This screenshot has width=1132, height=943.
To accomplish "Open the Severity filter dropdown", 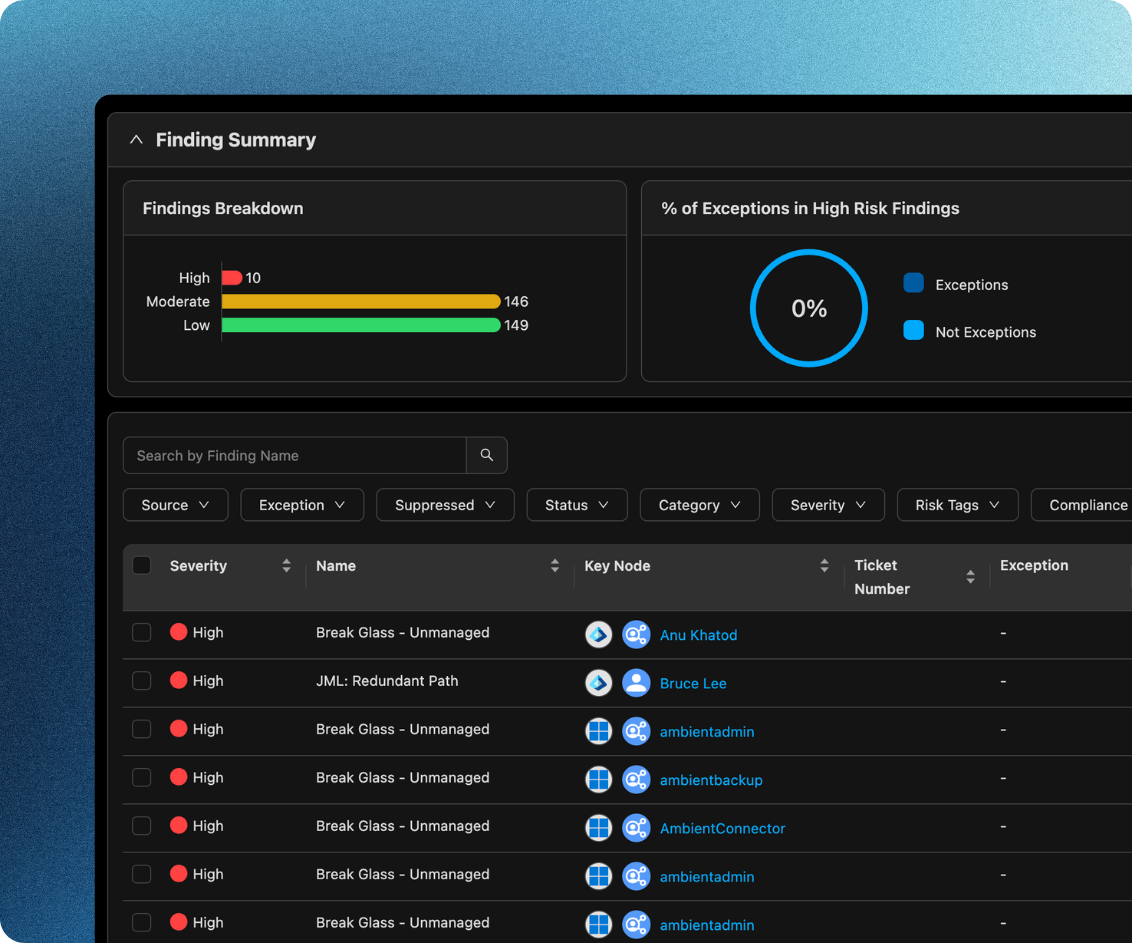I will [828, 505].
